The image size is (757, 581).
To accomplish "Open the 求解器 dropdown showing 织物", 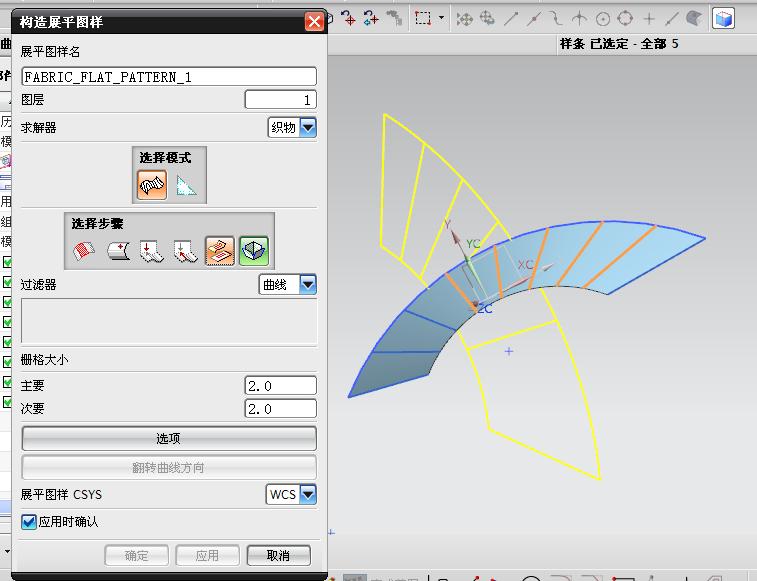I will coord(292,128).
